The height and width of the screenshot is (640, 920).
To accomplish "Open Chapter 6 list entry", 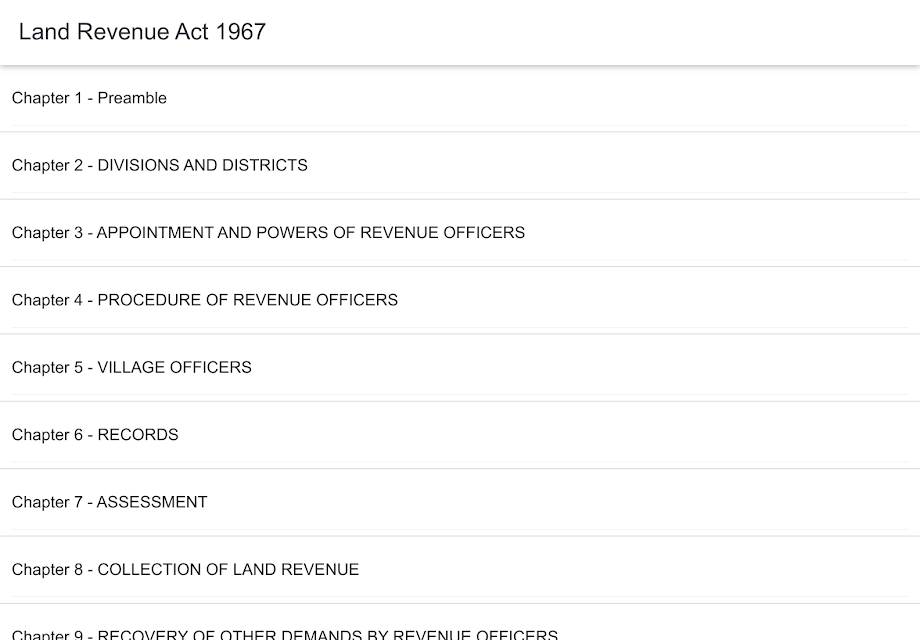I will [460, 436].
